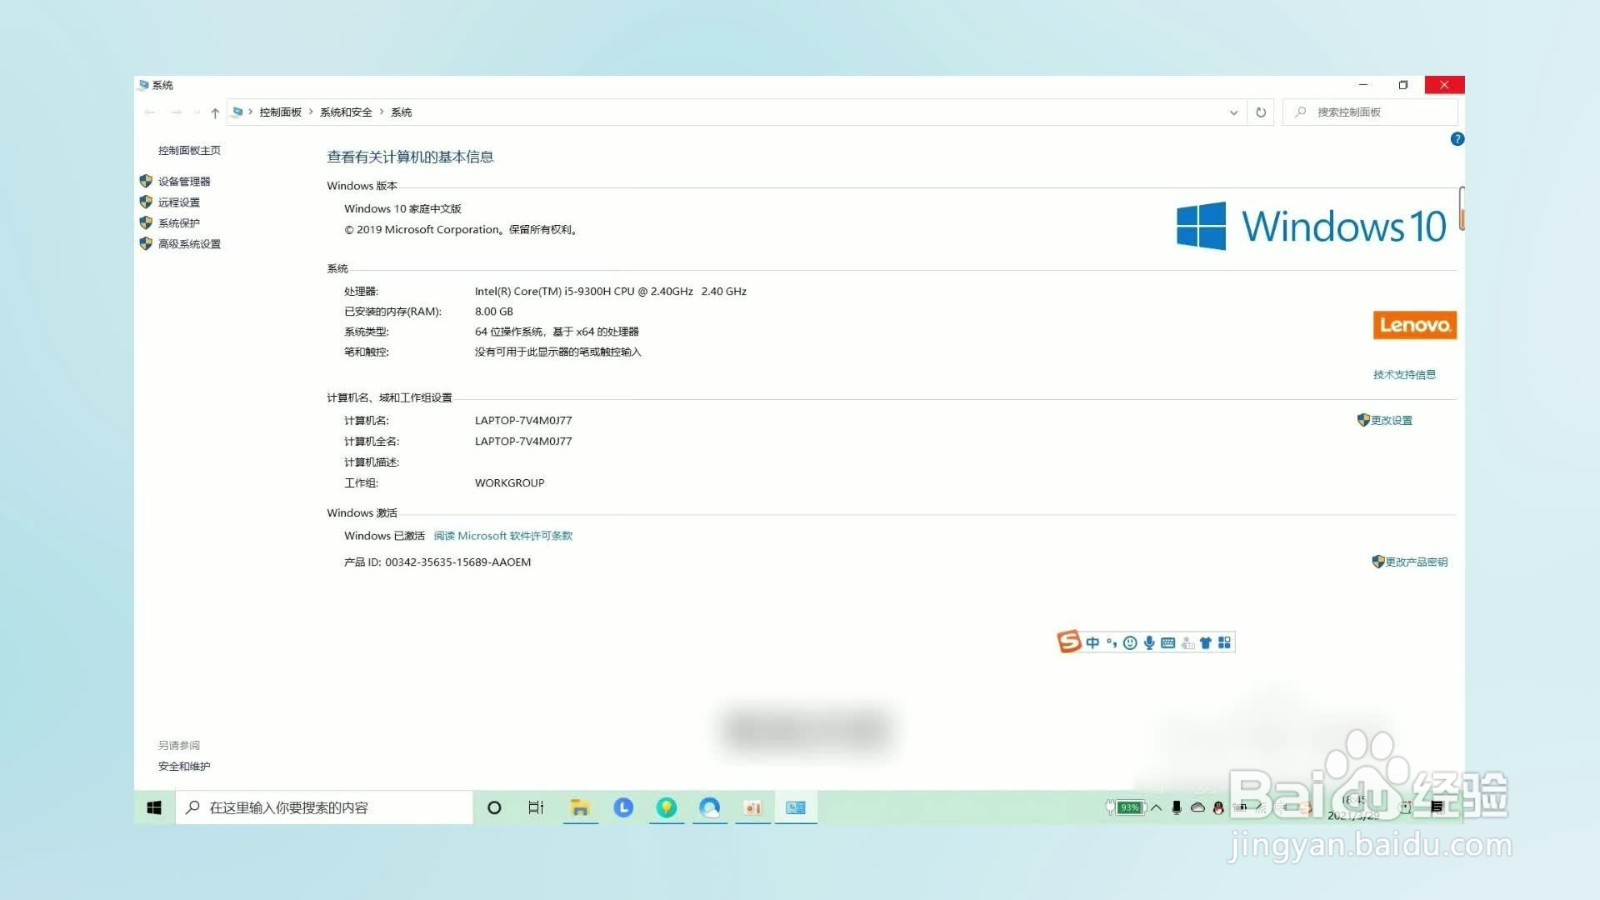Open 系统保护 in sidebar
Image resolution: width=1600 pixels, height=900 pixels.
pyautogui.click(x=179, y=224)
